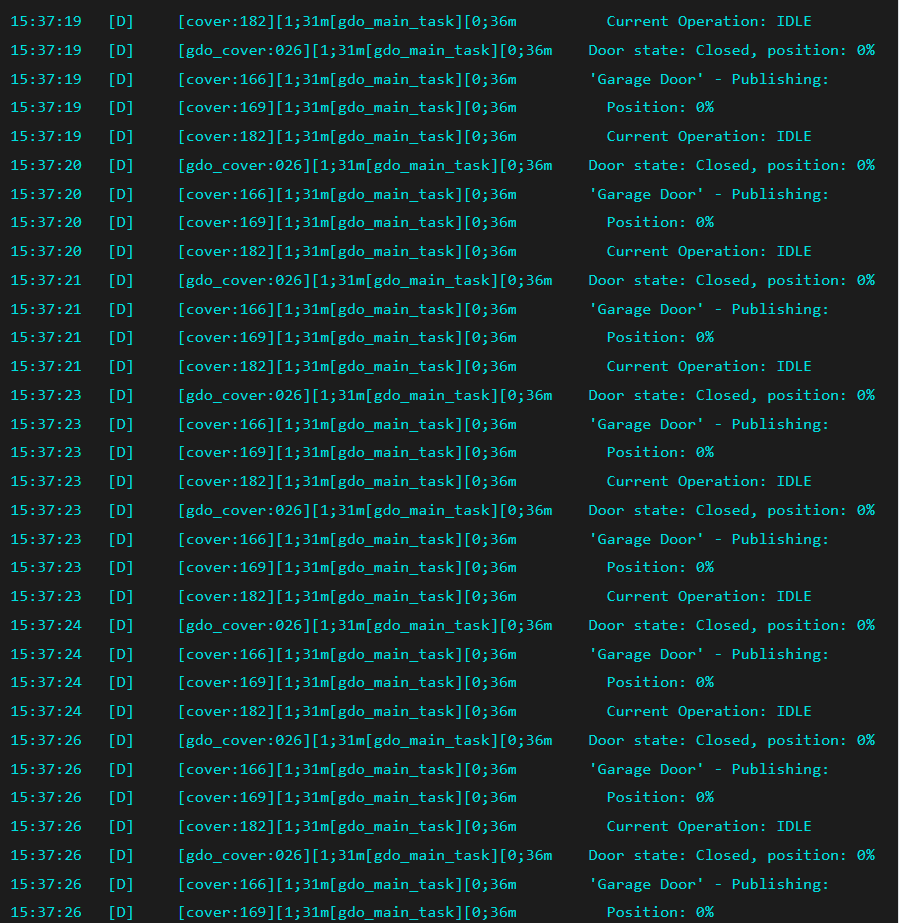Click the [D] level marker on the 15:37:24 gdo_cover:026 line
The width and height of the screenshot is (906, 923).
[x=121, y=626]
